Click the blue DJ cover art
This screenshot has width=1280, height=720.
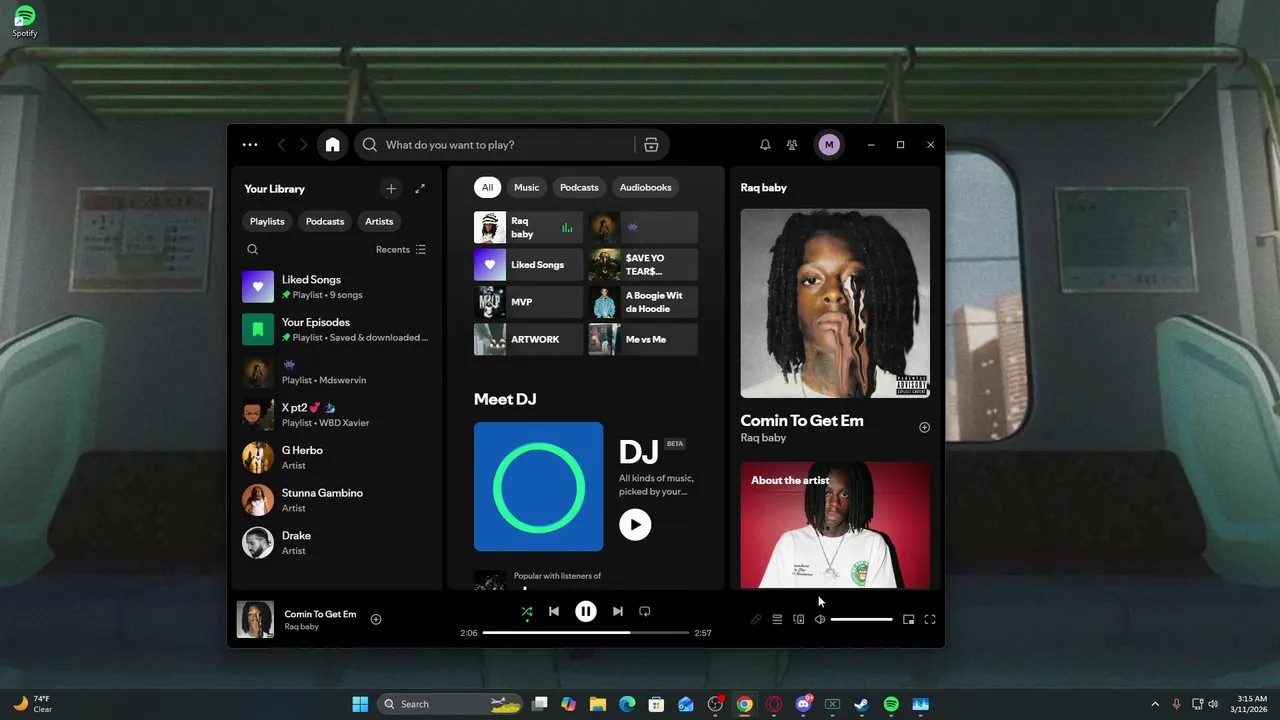pyautogui.click(x=538, y=486)
